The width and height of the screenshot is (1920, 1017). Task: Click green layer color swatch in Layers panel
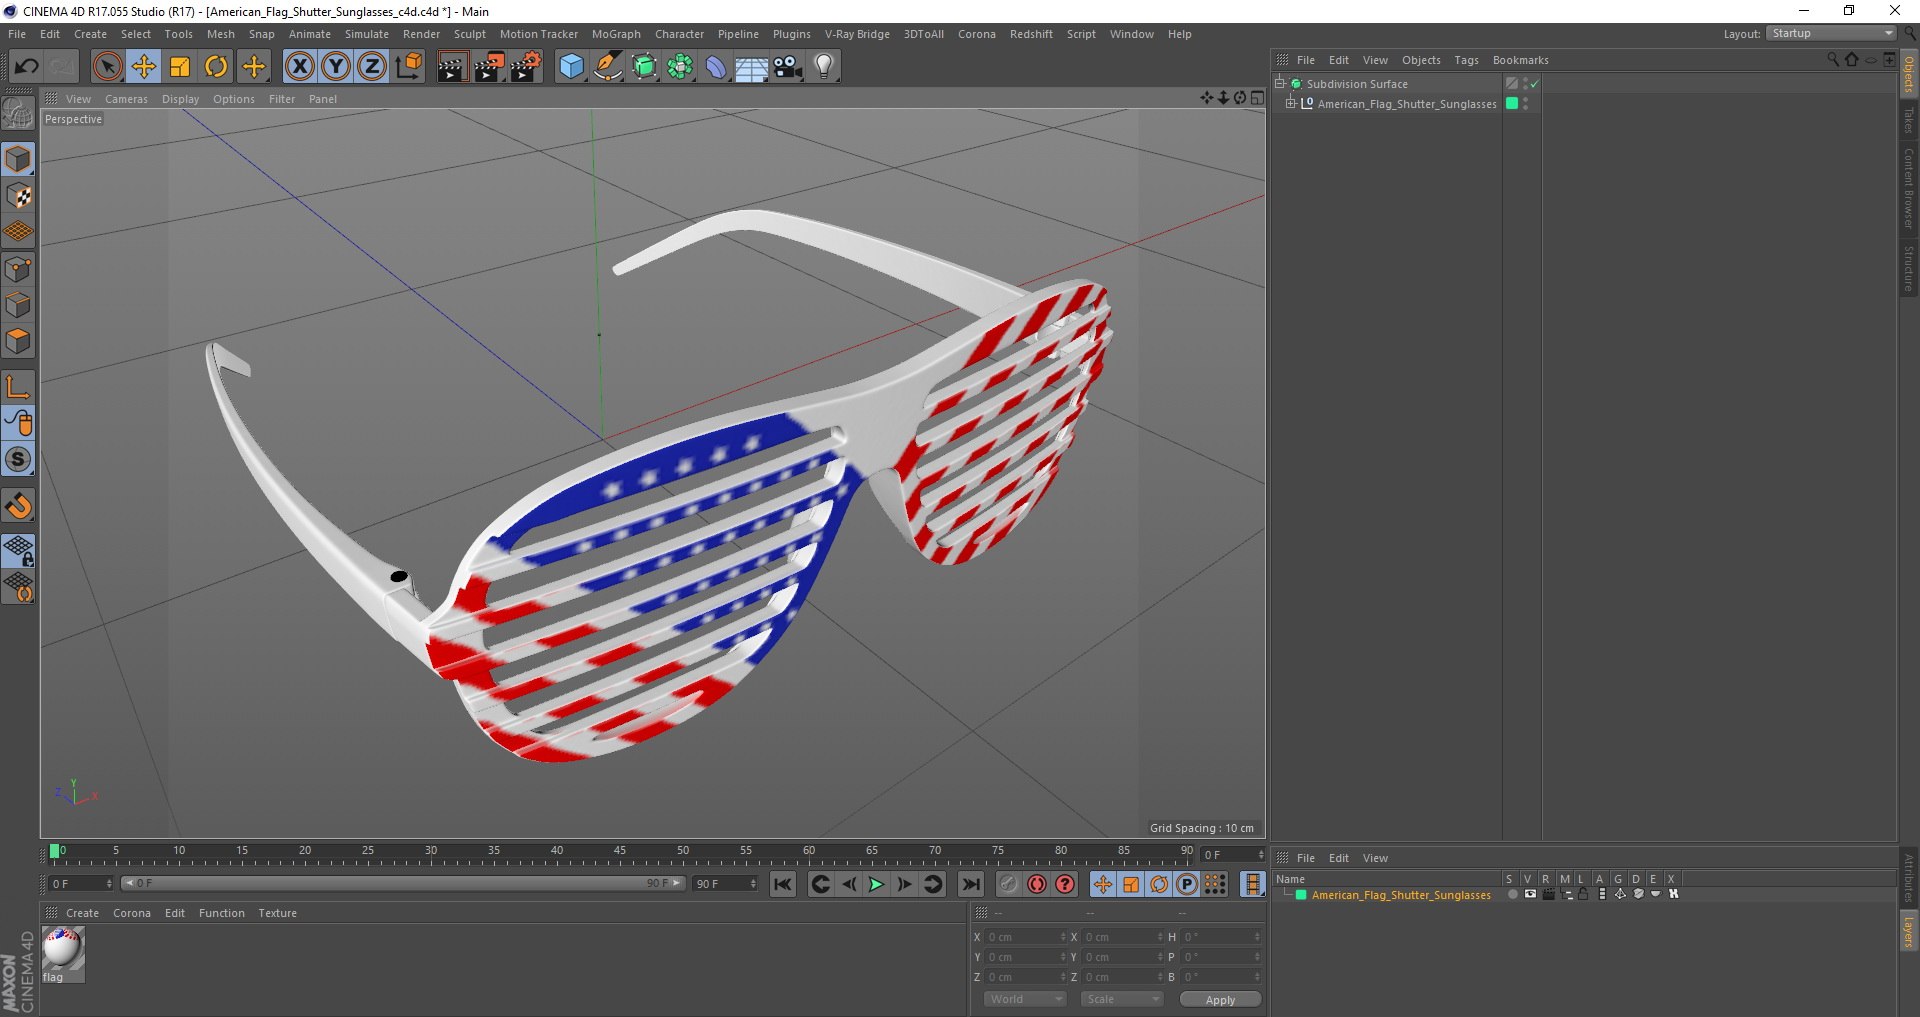pyautogui.click(x=1301, y=895)
